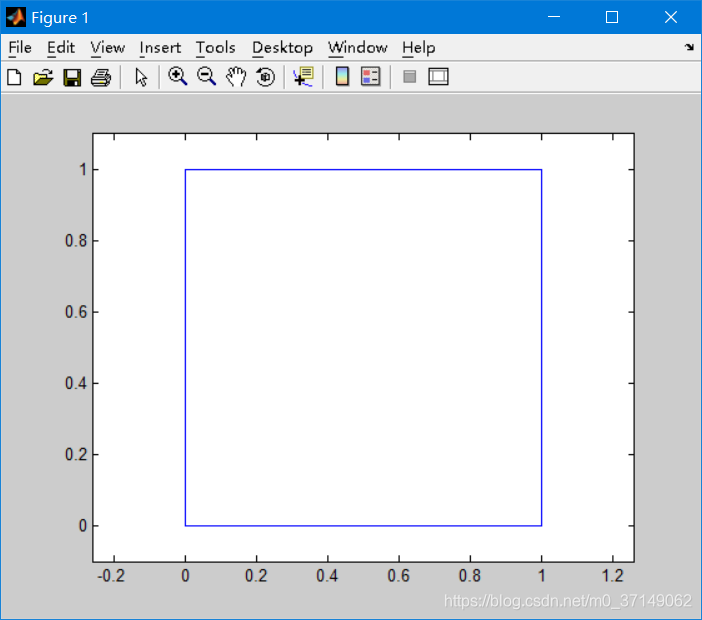Viewport: 702px width, 620px height.
Task: Open a file with the folder icon
Action: (43, 77)
